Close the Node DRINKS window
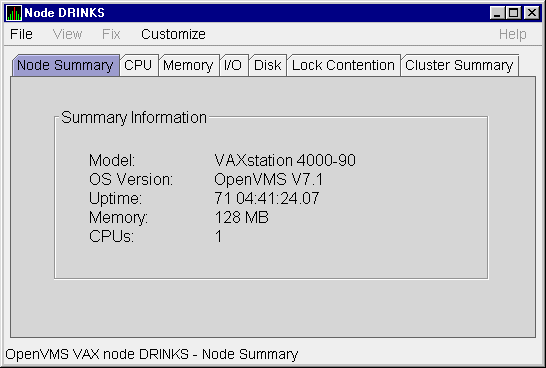This screenshot has width=546, height=368. 532,13
